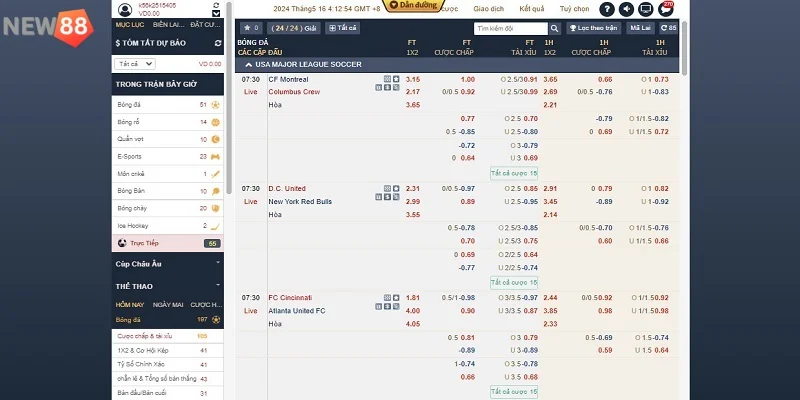Refresh the Tóm Tắt Dự Báo panel
This screenshot has height=400, width=800.
coord(218,44)
